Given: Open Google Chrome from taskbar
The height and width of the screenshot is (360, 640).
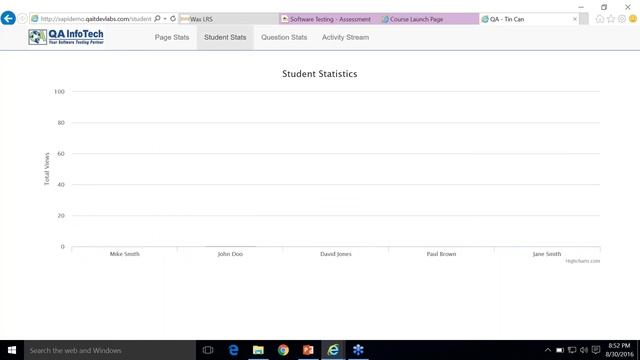Looking at the screenshot, I should (283, 350).
